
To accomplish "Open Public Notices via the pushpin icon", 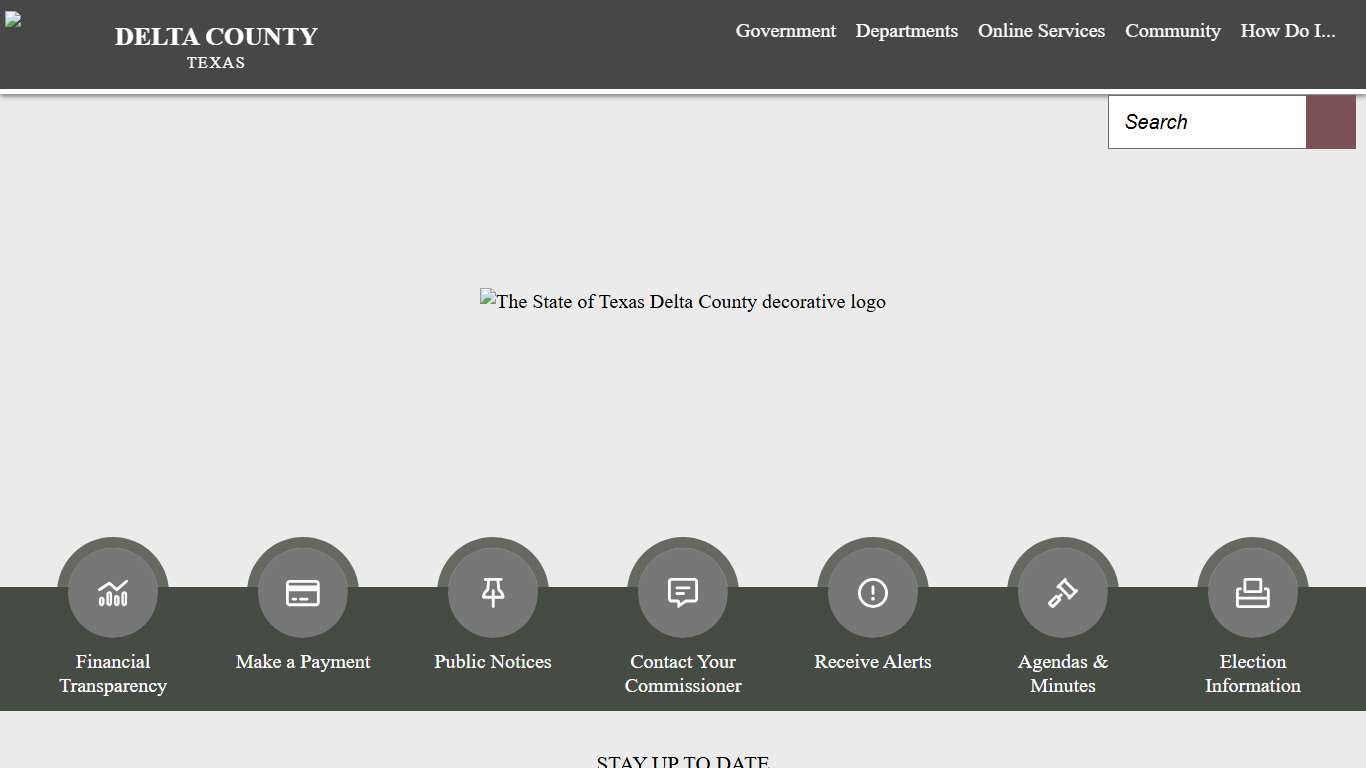I will (492, 590).
